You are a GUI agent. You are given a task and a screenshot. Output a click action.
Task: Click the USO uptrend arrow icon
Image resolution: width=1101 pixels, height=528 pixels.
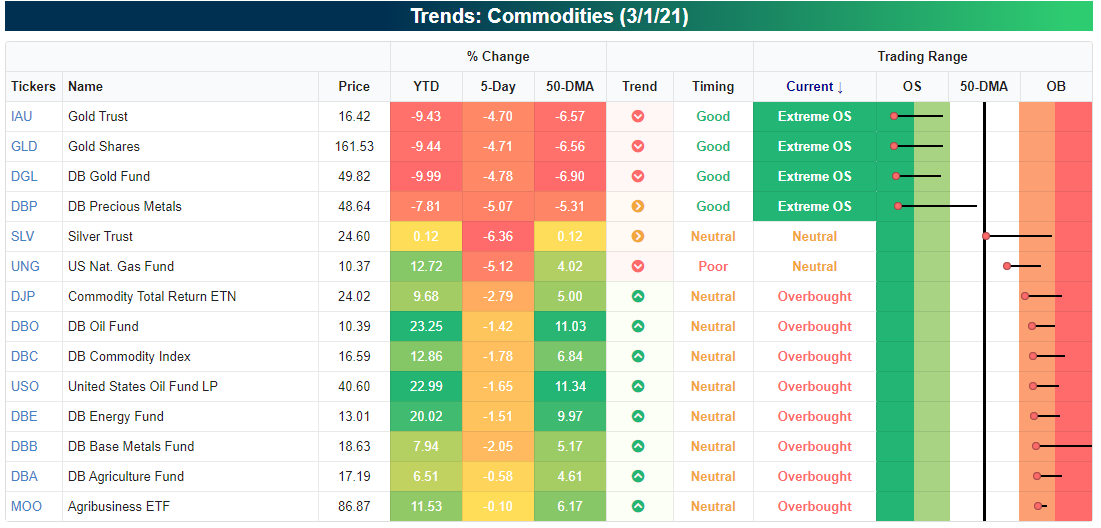(x=638, y=386)
